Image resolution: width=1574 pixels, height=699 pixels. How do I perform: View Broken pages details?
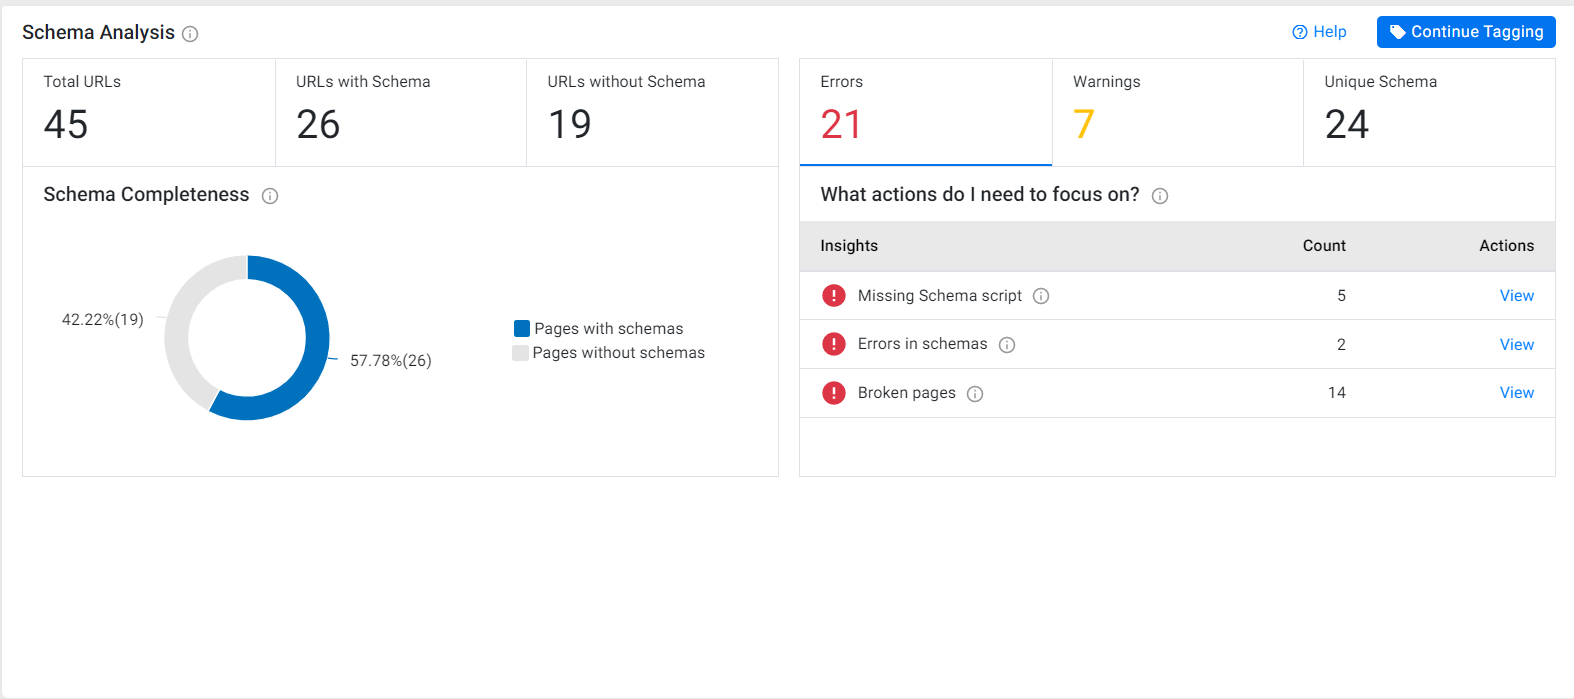1516,393
